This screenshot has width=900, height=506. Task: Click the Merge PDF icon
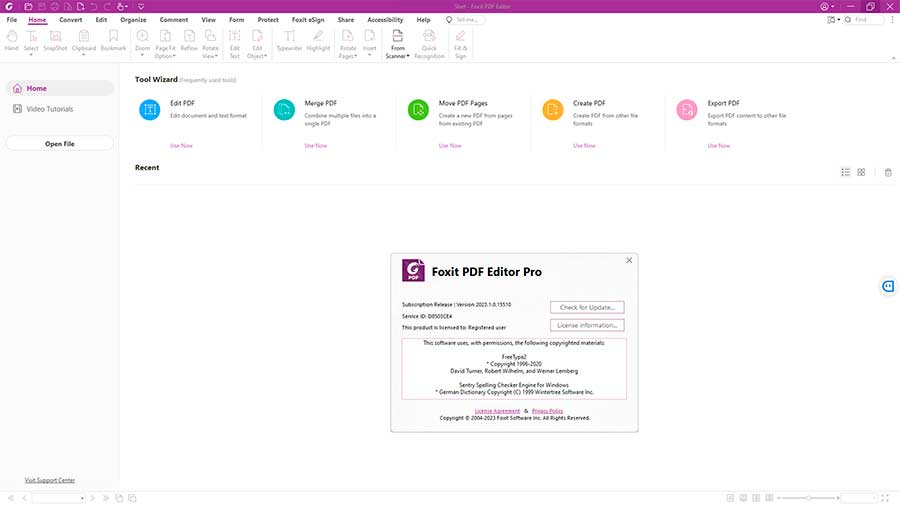[285, 110]
